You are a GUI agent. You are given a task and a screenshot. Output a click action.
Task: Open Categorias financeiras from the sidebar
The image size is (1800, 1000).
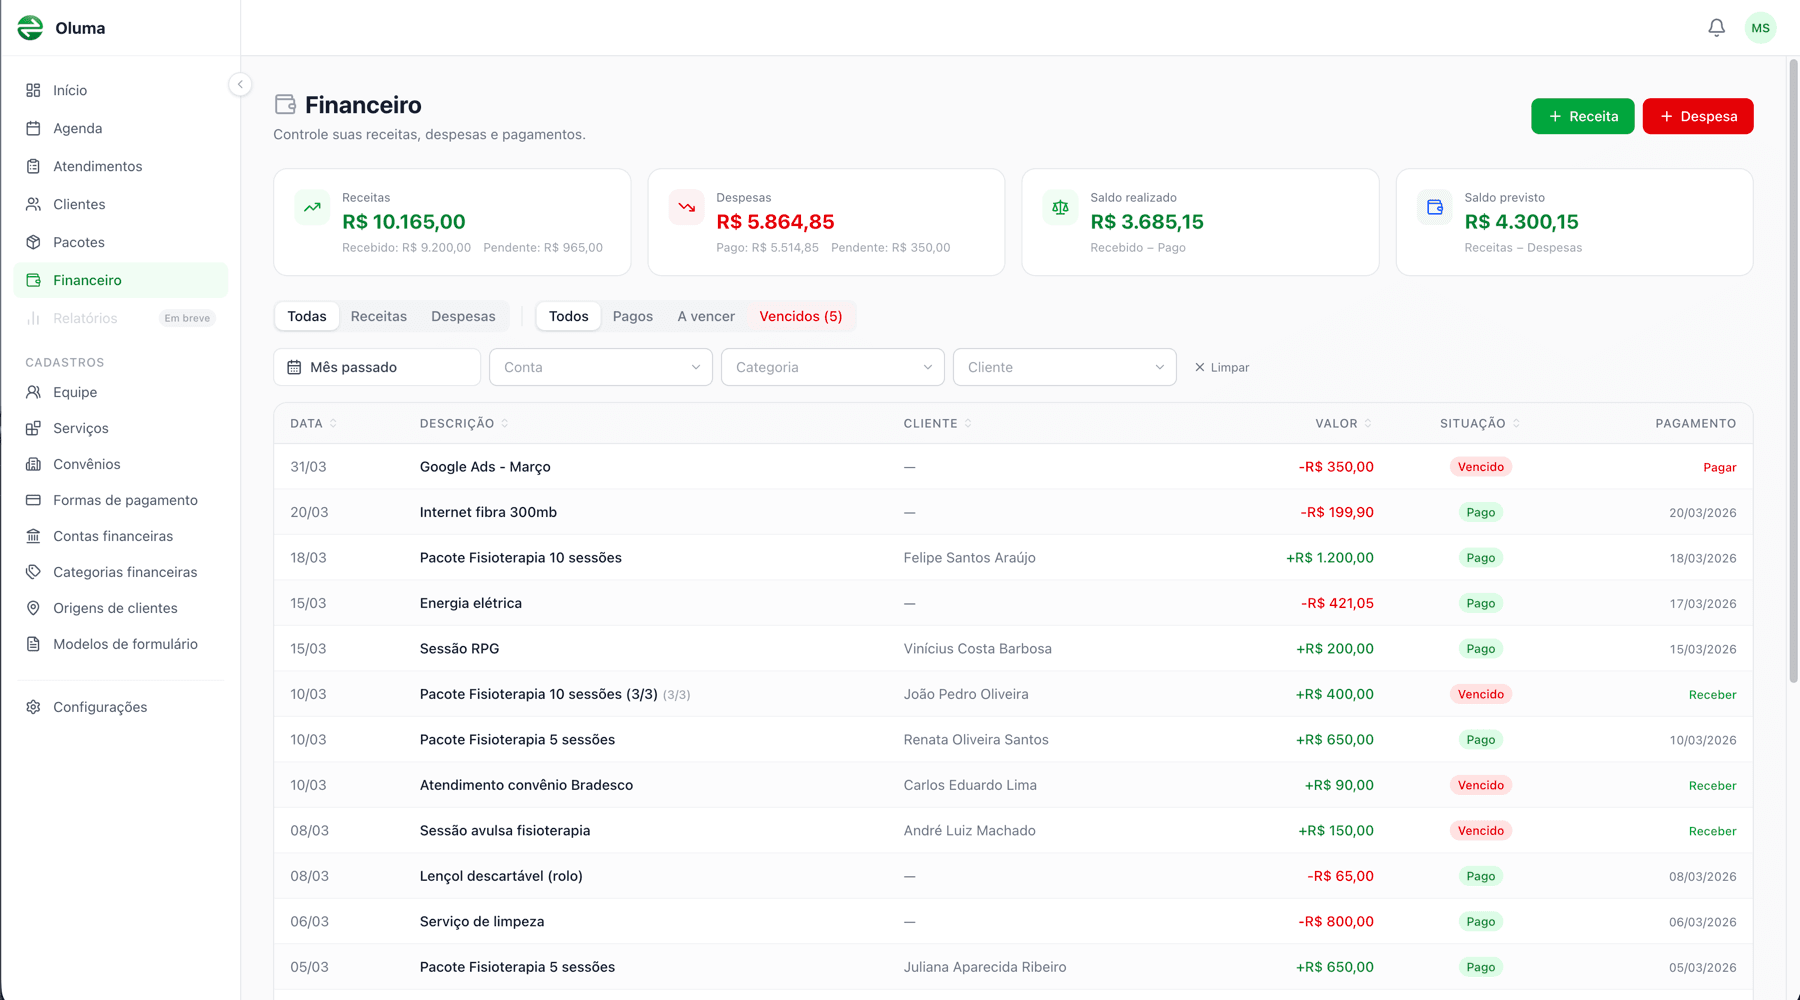125,572
